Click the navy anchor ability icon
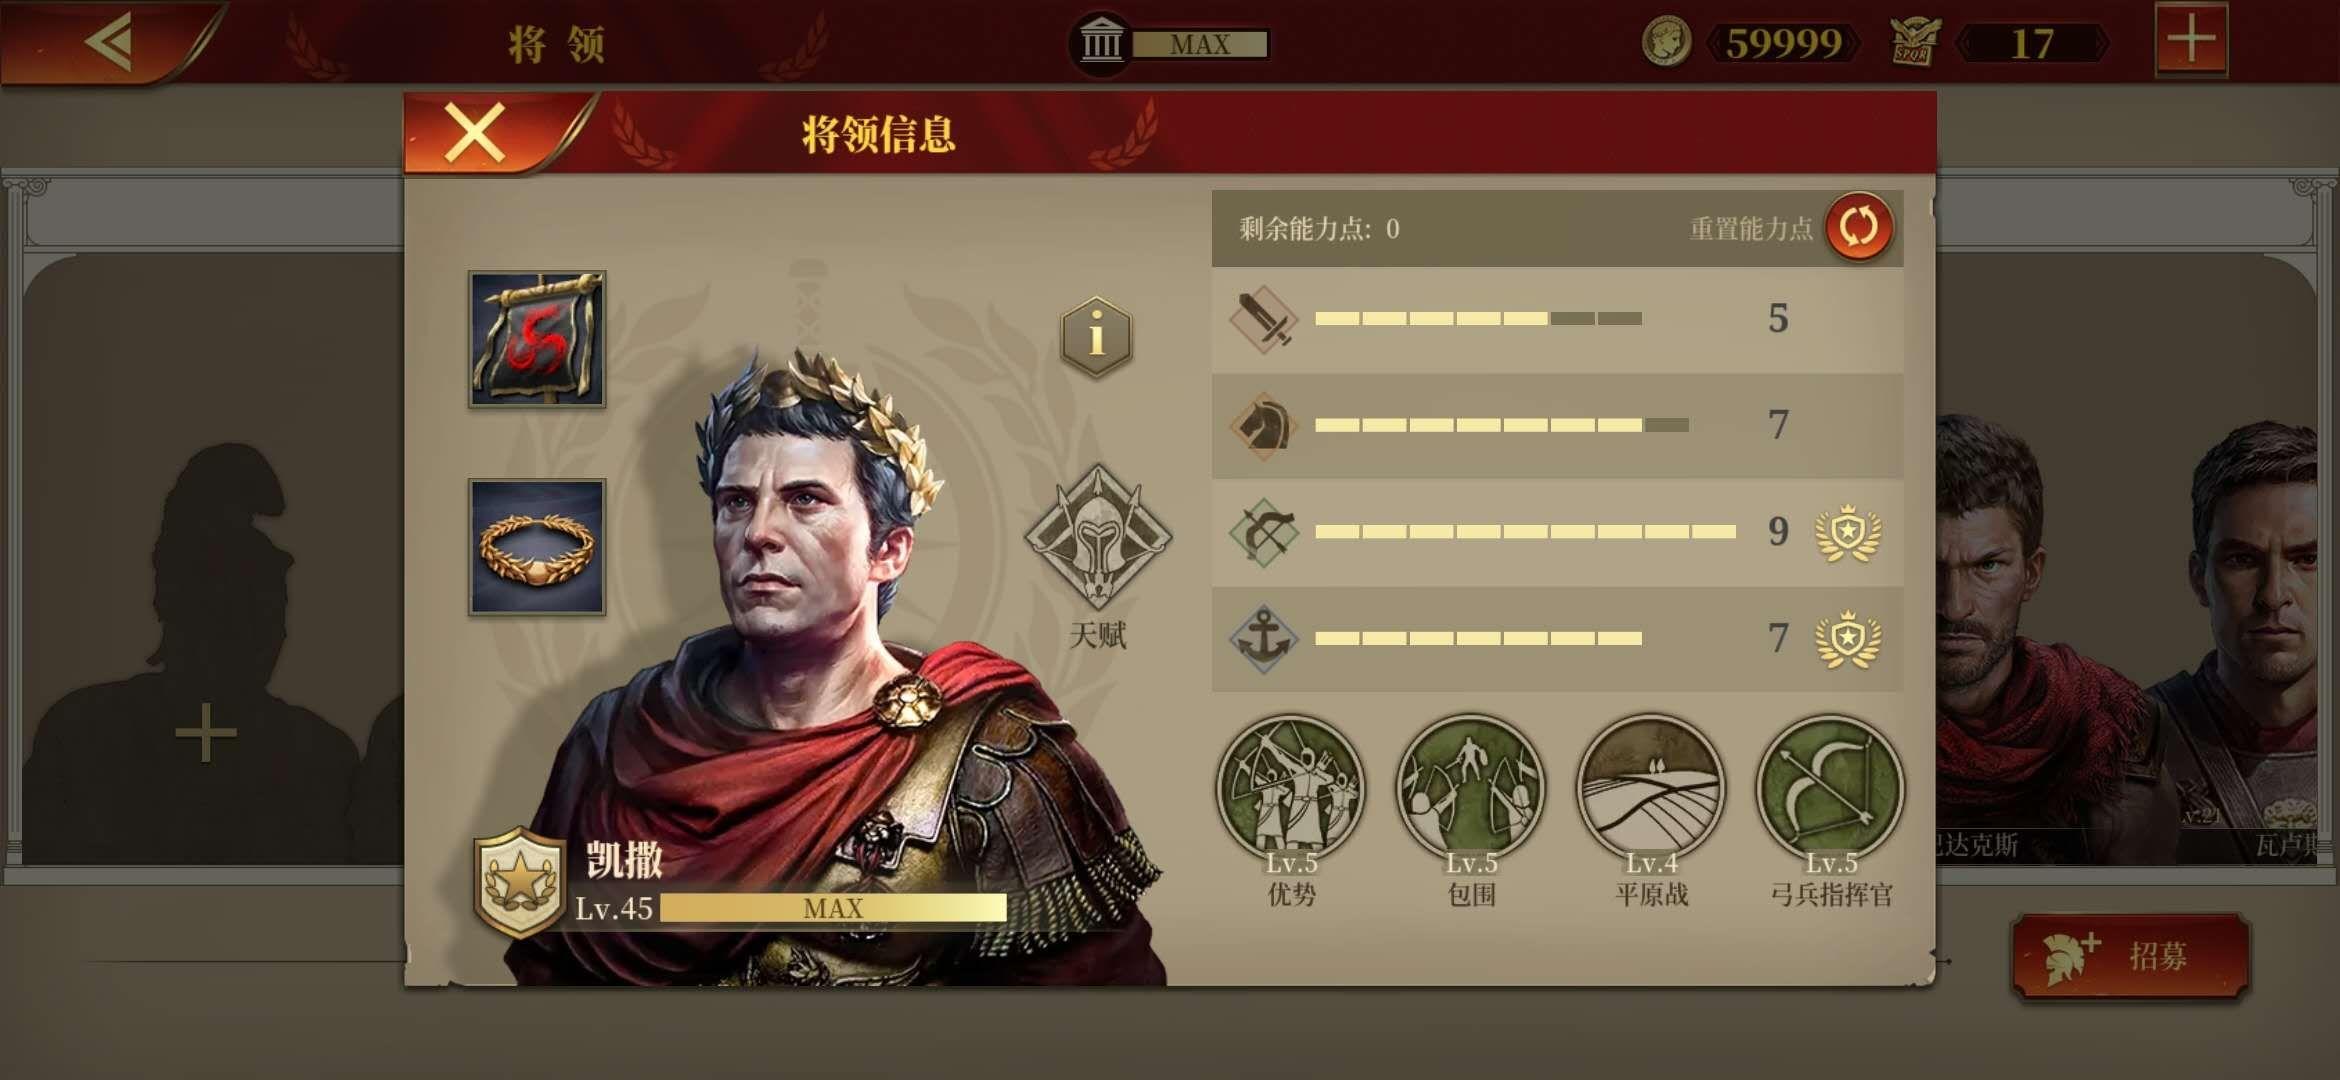 click(x=1263, y=638)
